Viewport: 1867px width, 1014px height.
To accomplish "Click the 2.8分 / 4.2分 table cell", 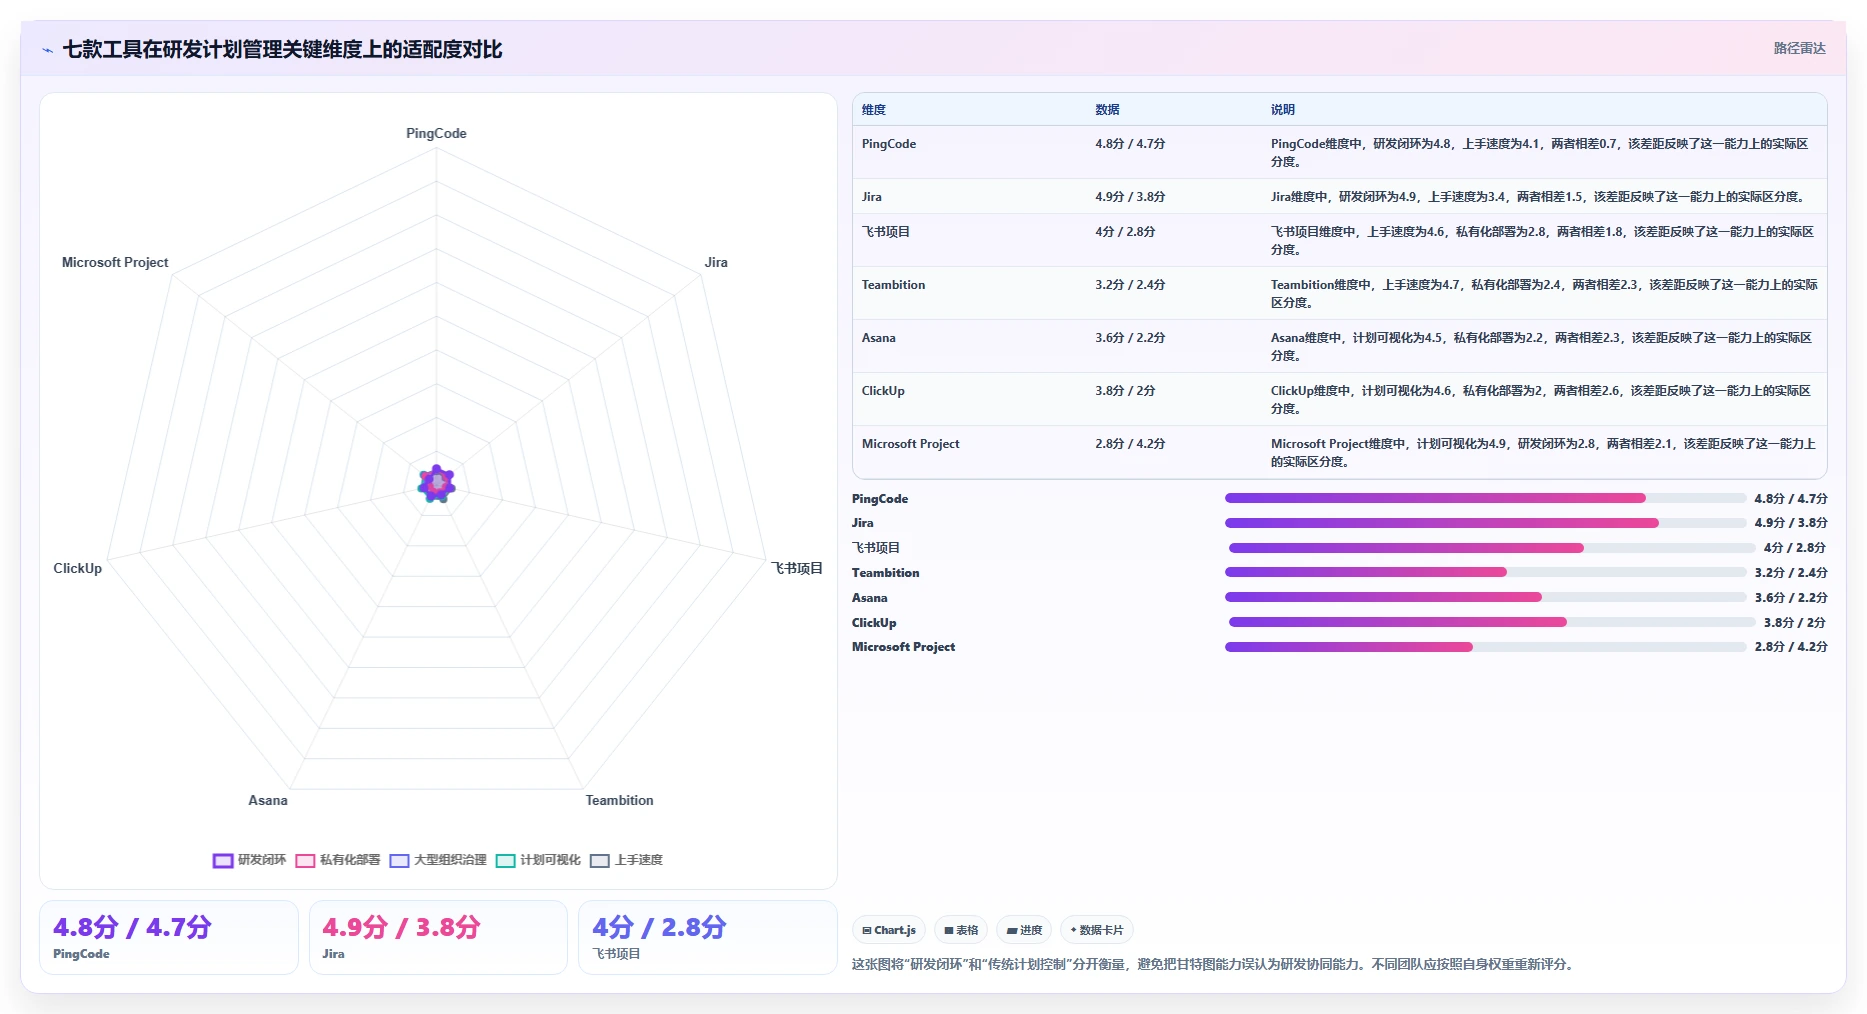I will click(1130, 444).
